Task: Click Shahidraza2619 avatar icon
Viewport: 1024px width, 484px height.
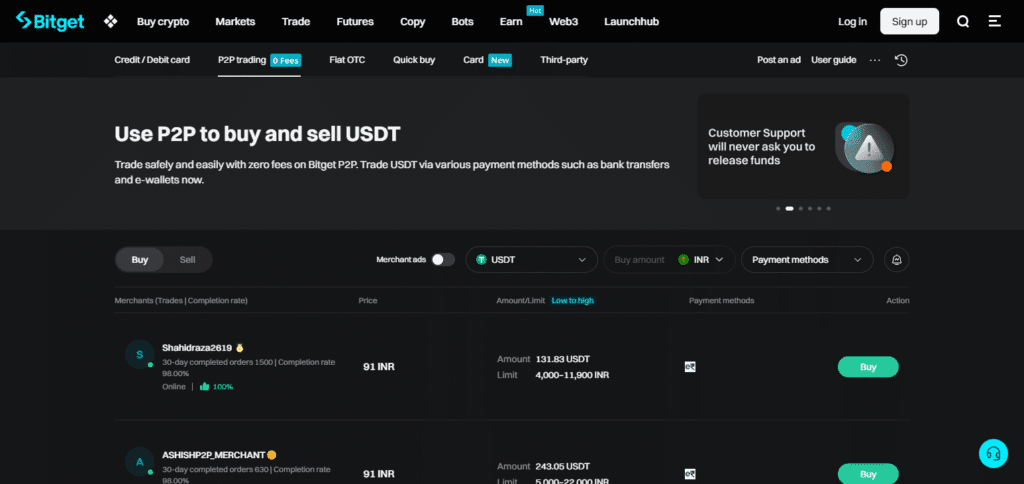Action: click(x=139, y=355)
